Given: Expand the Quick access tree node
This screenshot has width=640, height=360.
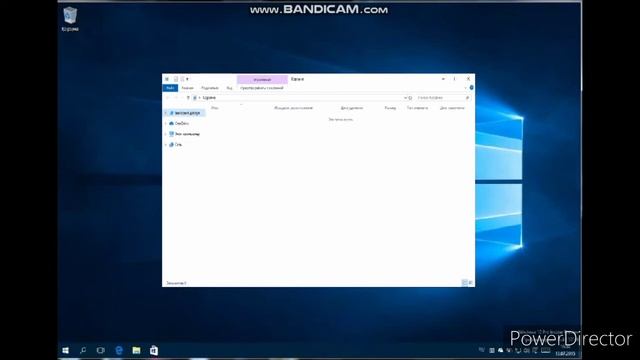Looking at the screenshot, I should click(x=166, y=113).
